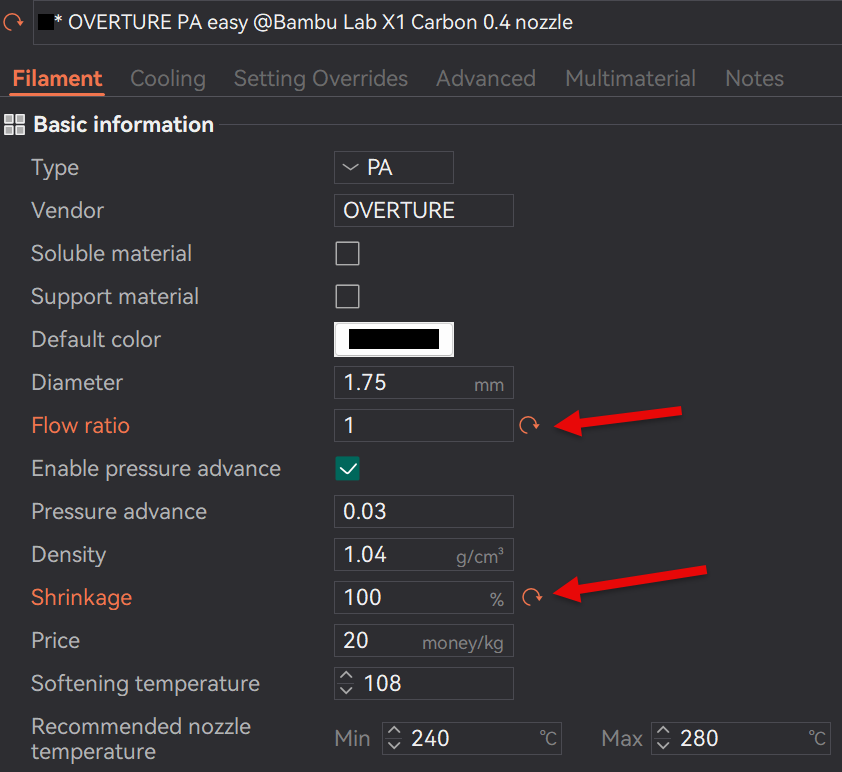Screen dimensions: 842x772
Task: Open the Notes tab
Action: tap(754, 78)
